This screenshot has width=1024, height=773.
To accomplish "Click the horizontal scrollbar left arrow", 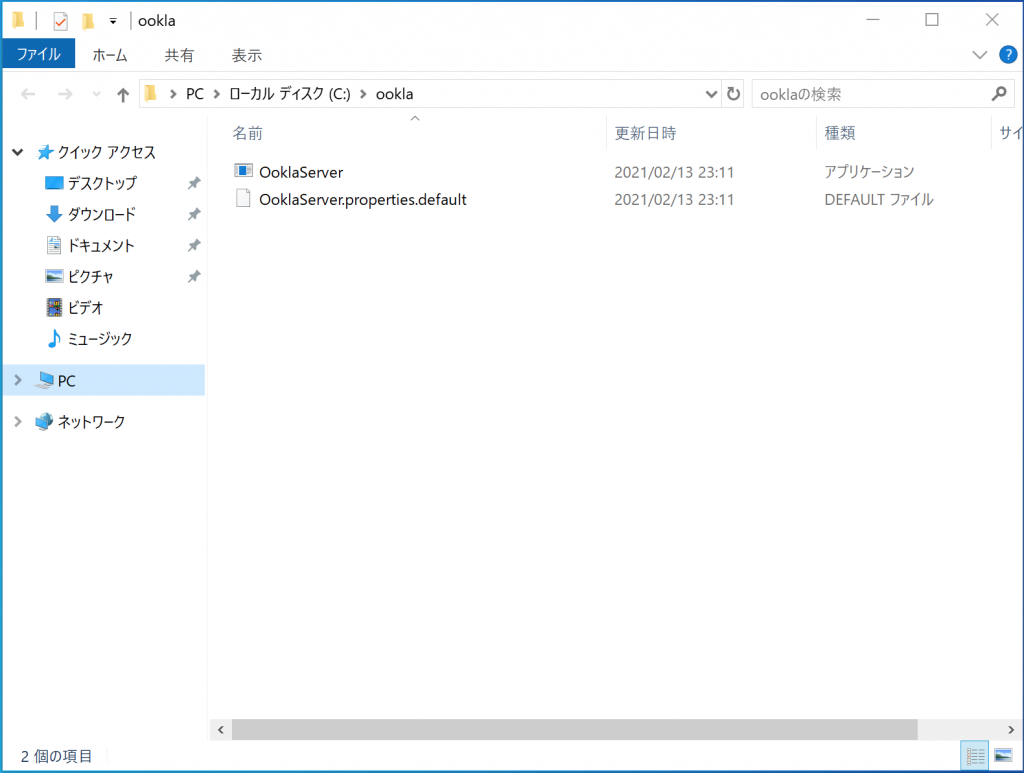I will click(221, 730).
